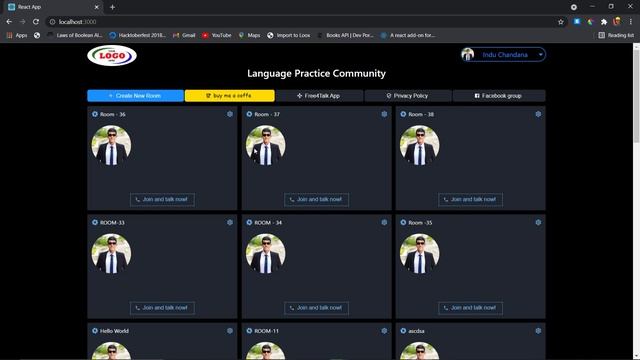Click the status icon beside ROOM-33 title
Viewport: 640px width, 360px height.
click(x=95, y=222)
